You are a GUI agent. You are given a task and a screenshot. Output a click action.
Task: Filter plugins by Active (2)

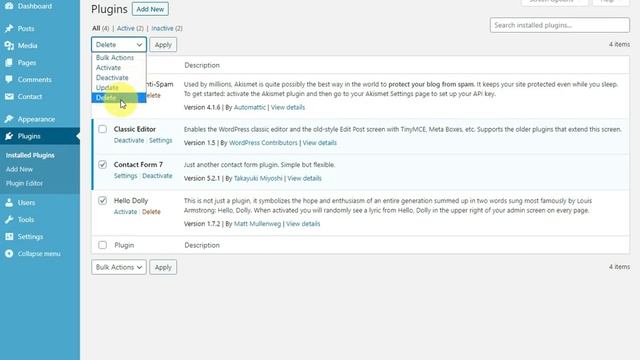click(x=130, y=28)
